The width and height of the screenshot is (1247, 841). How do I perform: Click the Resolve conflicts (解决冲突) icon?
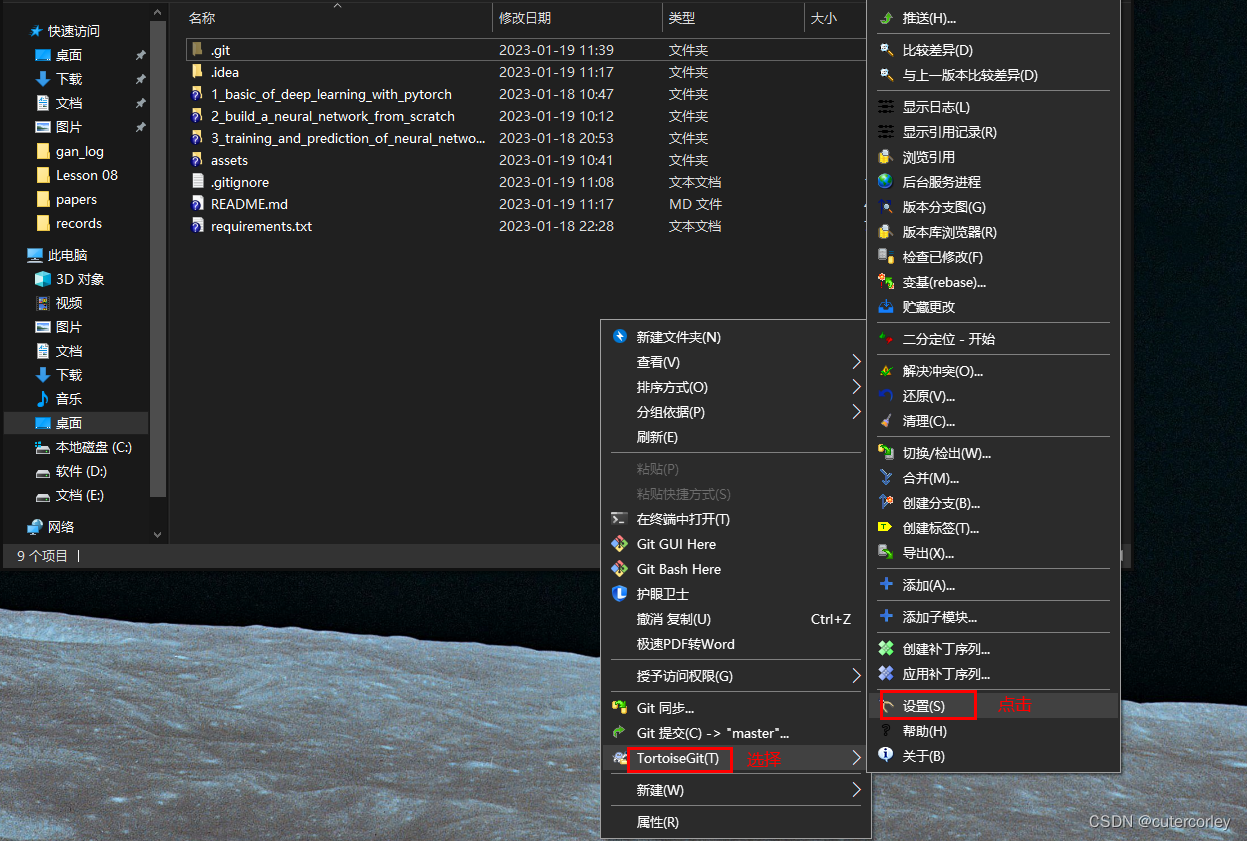click(x=886, y=371)
